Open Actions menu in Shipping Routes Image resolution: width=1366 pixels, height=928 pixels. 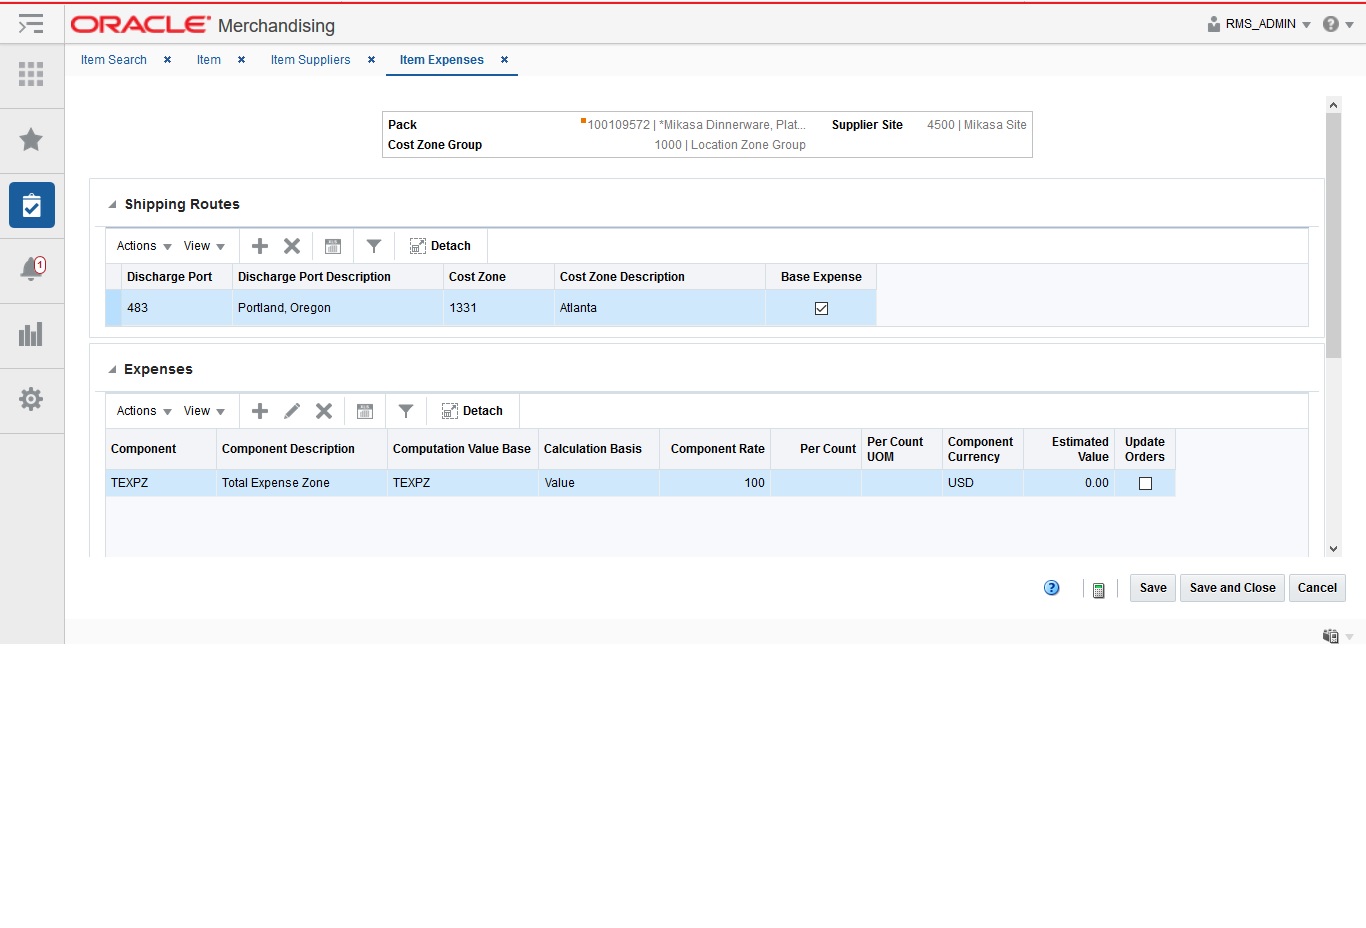144,246
